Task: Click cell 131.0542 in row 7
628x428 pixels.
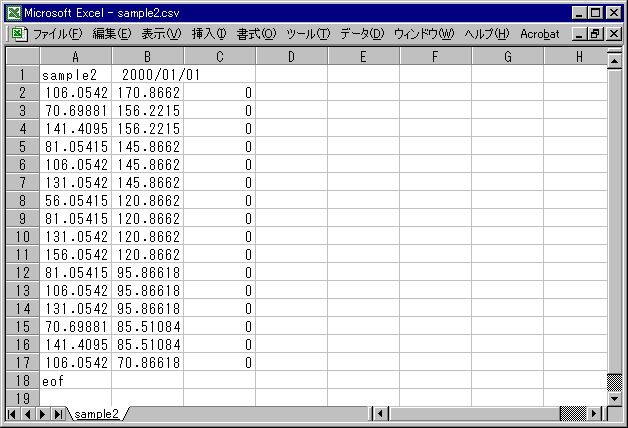Action: point(75,183)
